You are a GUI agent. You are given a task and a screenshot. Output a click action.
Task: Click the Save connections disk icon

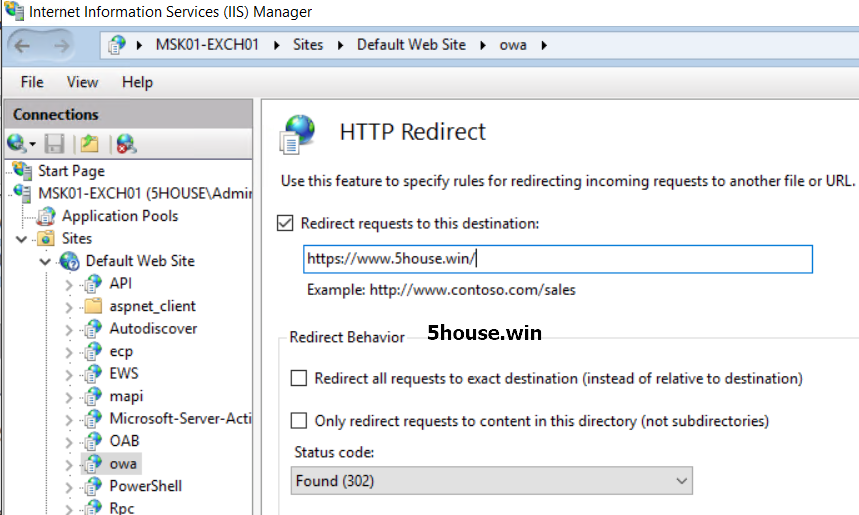click(x=55, y=144)
